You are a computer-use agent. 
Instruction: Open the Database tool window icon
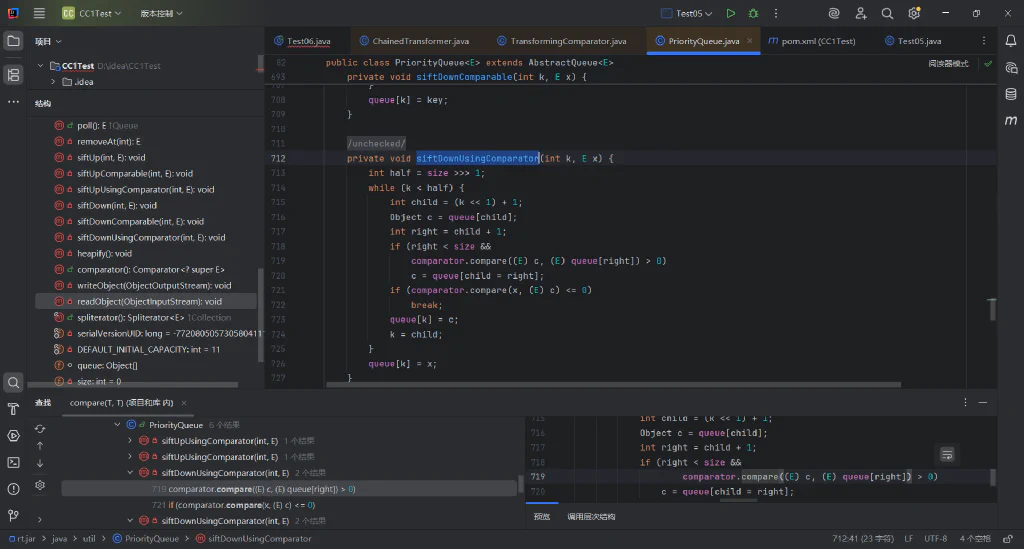coord(1011,94)
